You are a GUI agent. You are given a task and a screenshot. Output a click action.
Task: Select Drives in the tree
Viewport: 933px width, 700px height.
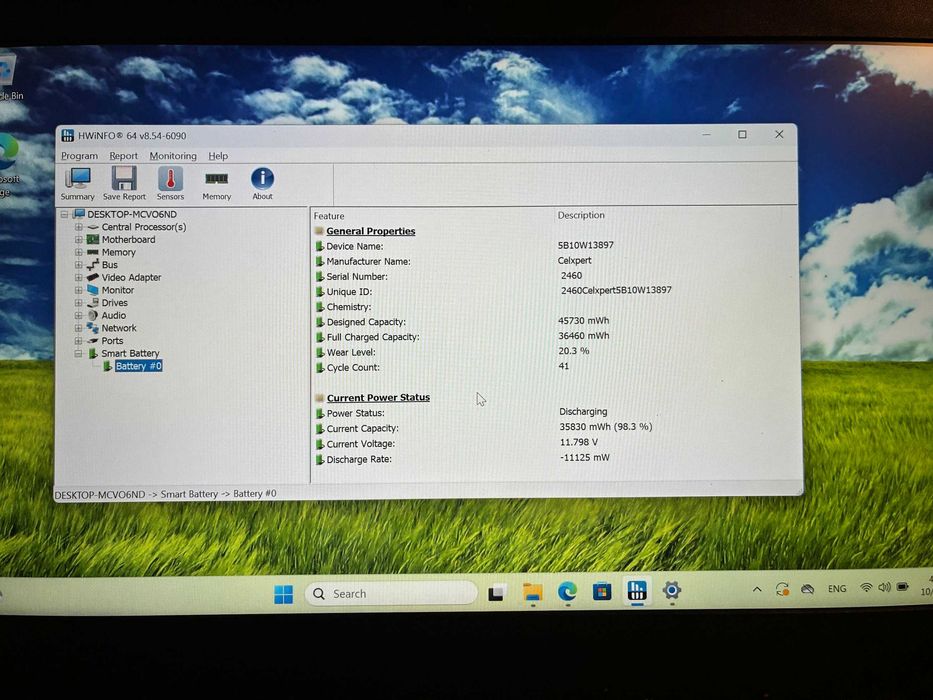tap(114, 303)
